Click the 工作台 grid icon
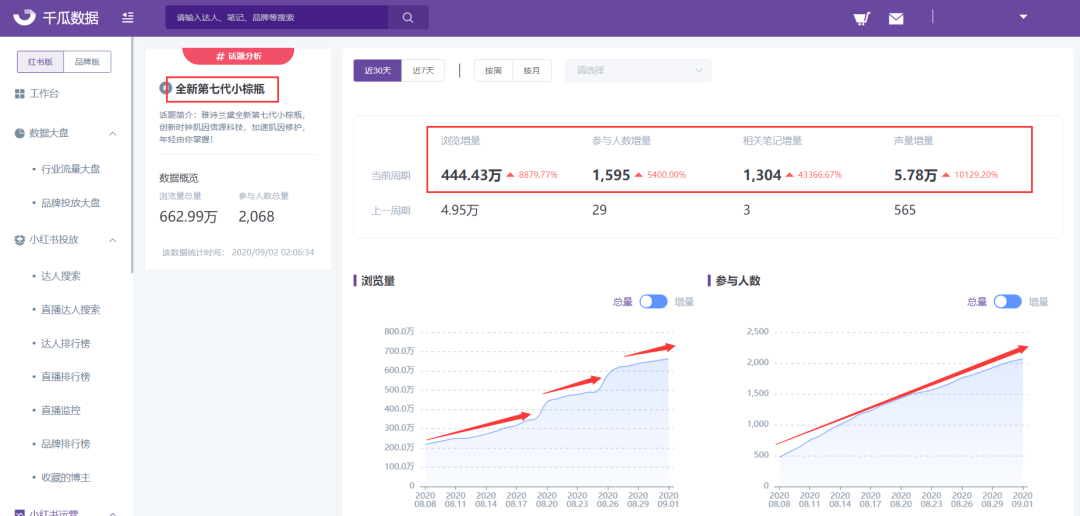This screenshot has width=1080, height=516. 19,93
